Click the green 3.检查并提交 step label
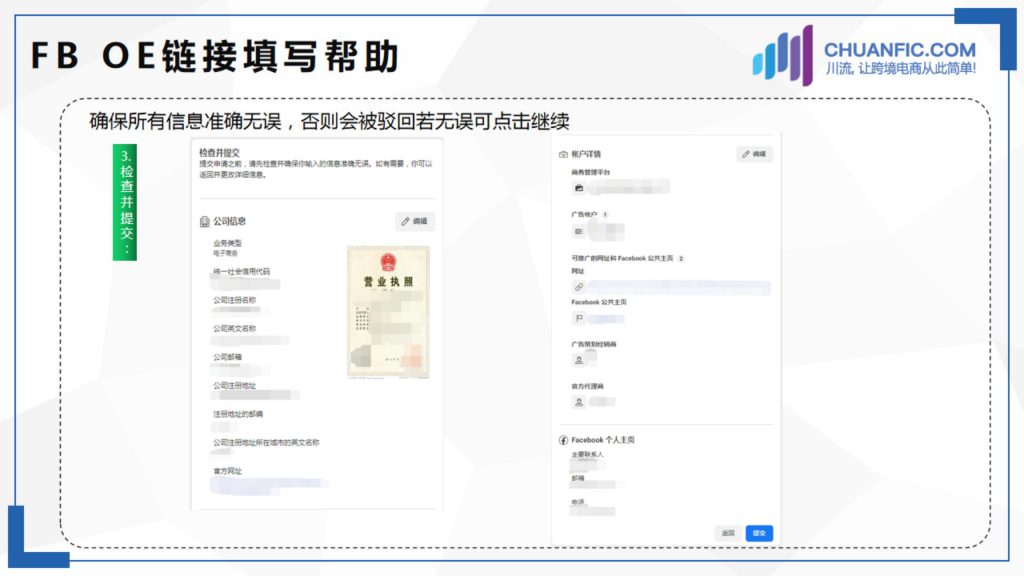 point(125,202)
